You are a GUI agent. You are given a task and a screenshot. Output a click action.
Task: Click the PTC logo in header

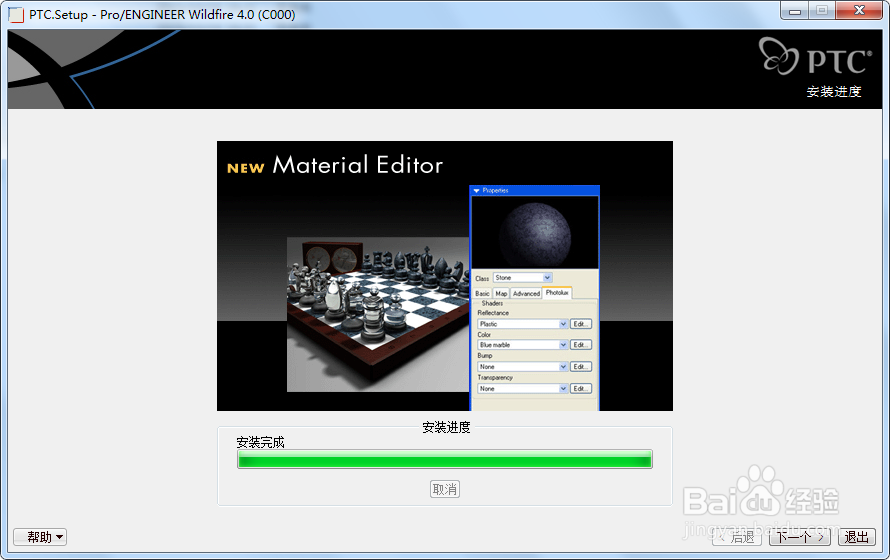(x=815, y=57)
